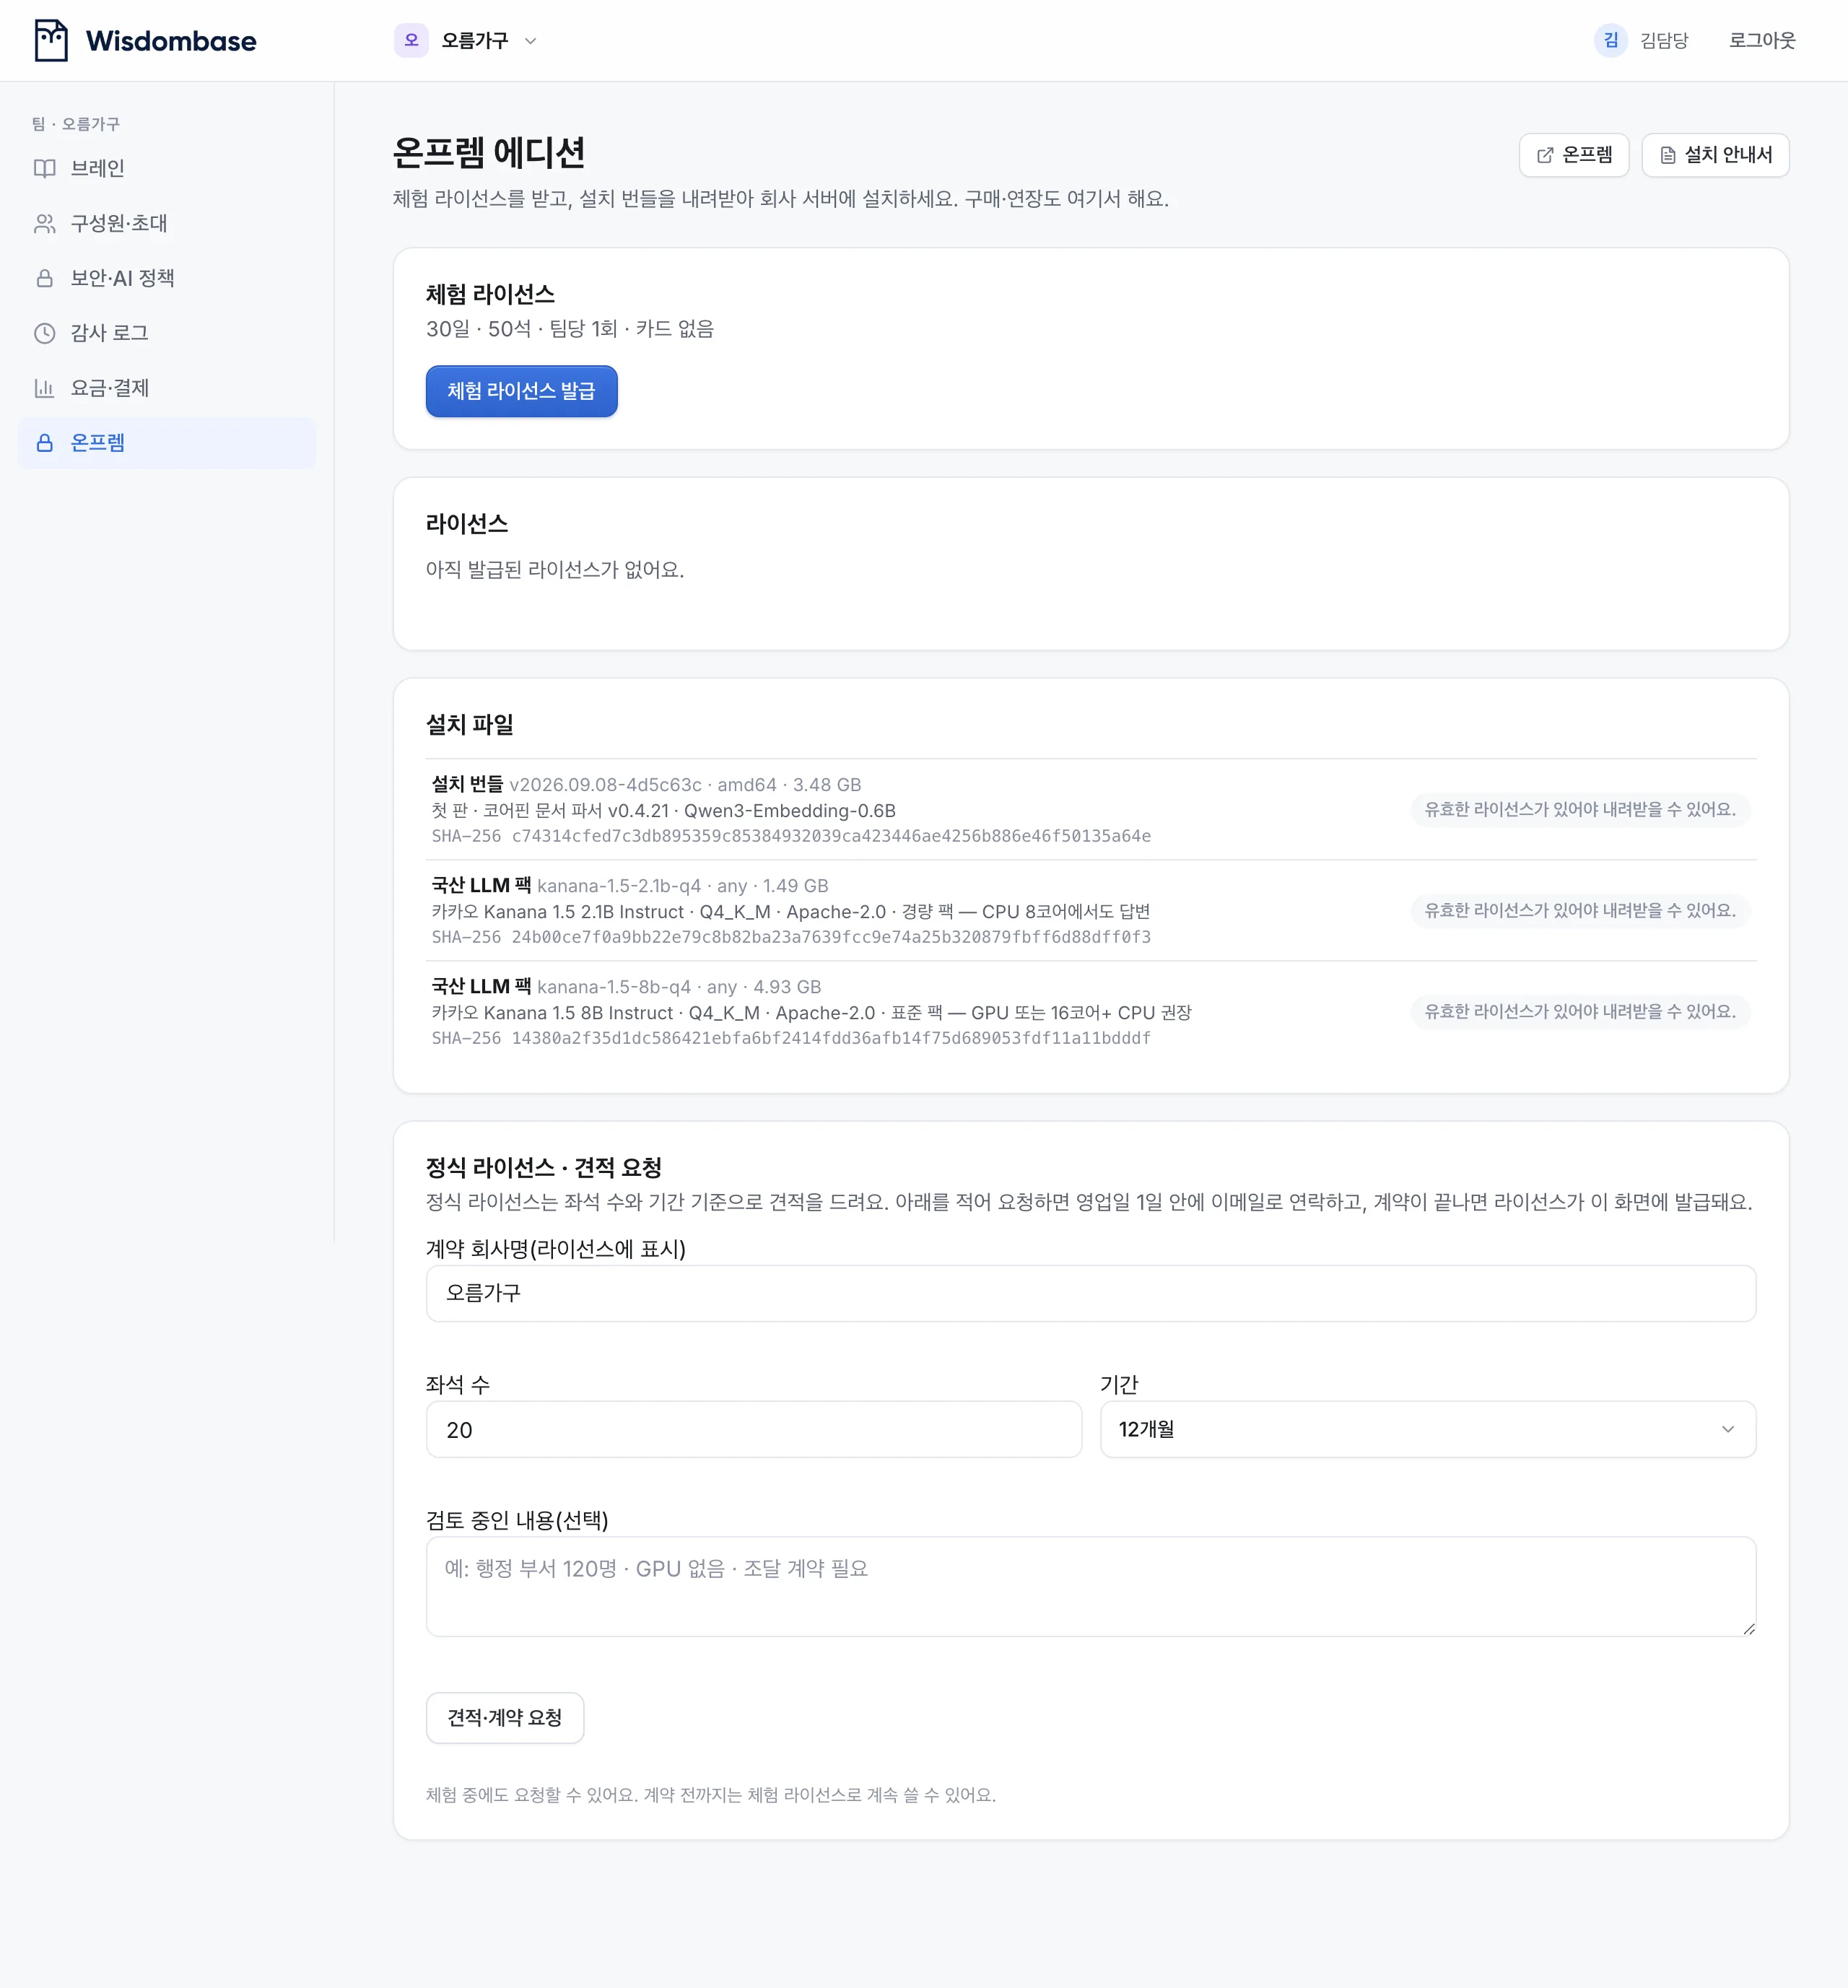Click the kanana-1.5-2.1b-q4 license-required notice
The width and height of the screenshot is (1848, 1988).
pos(1580,911)
